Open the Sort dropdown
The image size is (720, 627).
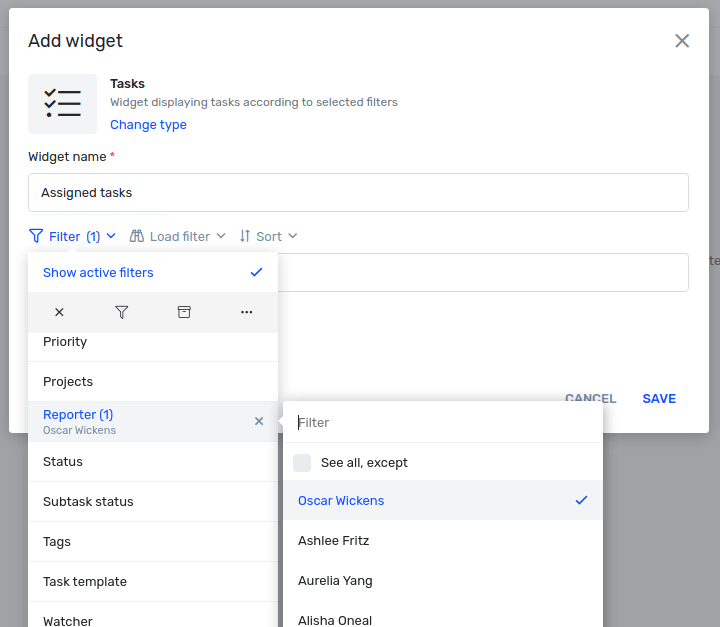click(x=268, y=236)
